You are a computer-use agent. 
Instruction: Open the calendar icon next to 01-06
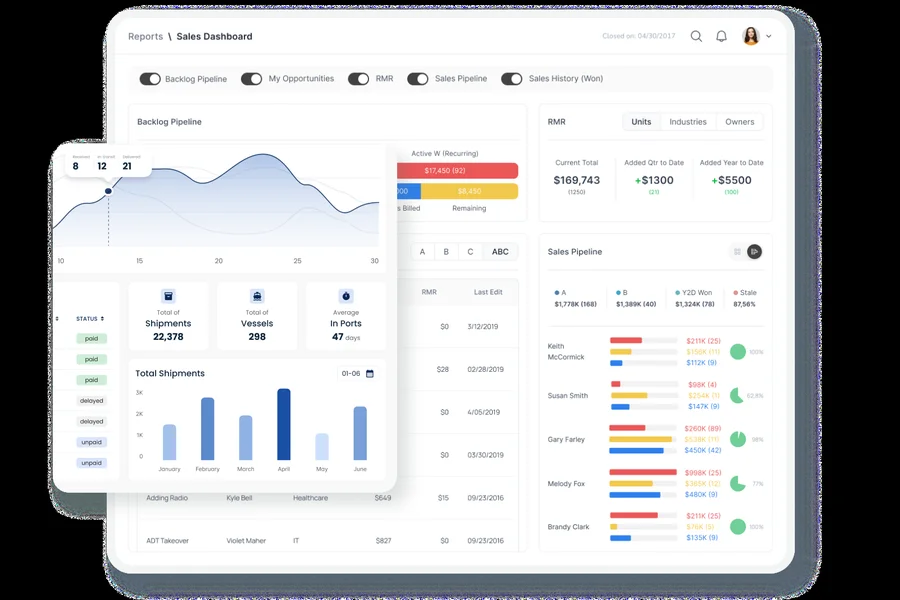[x=368, y=372]
